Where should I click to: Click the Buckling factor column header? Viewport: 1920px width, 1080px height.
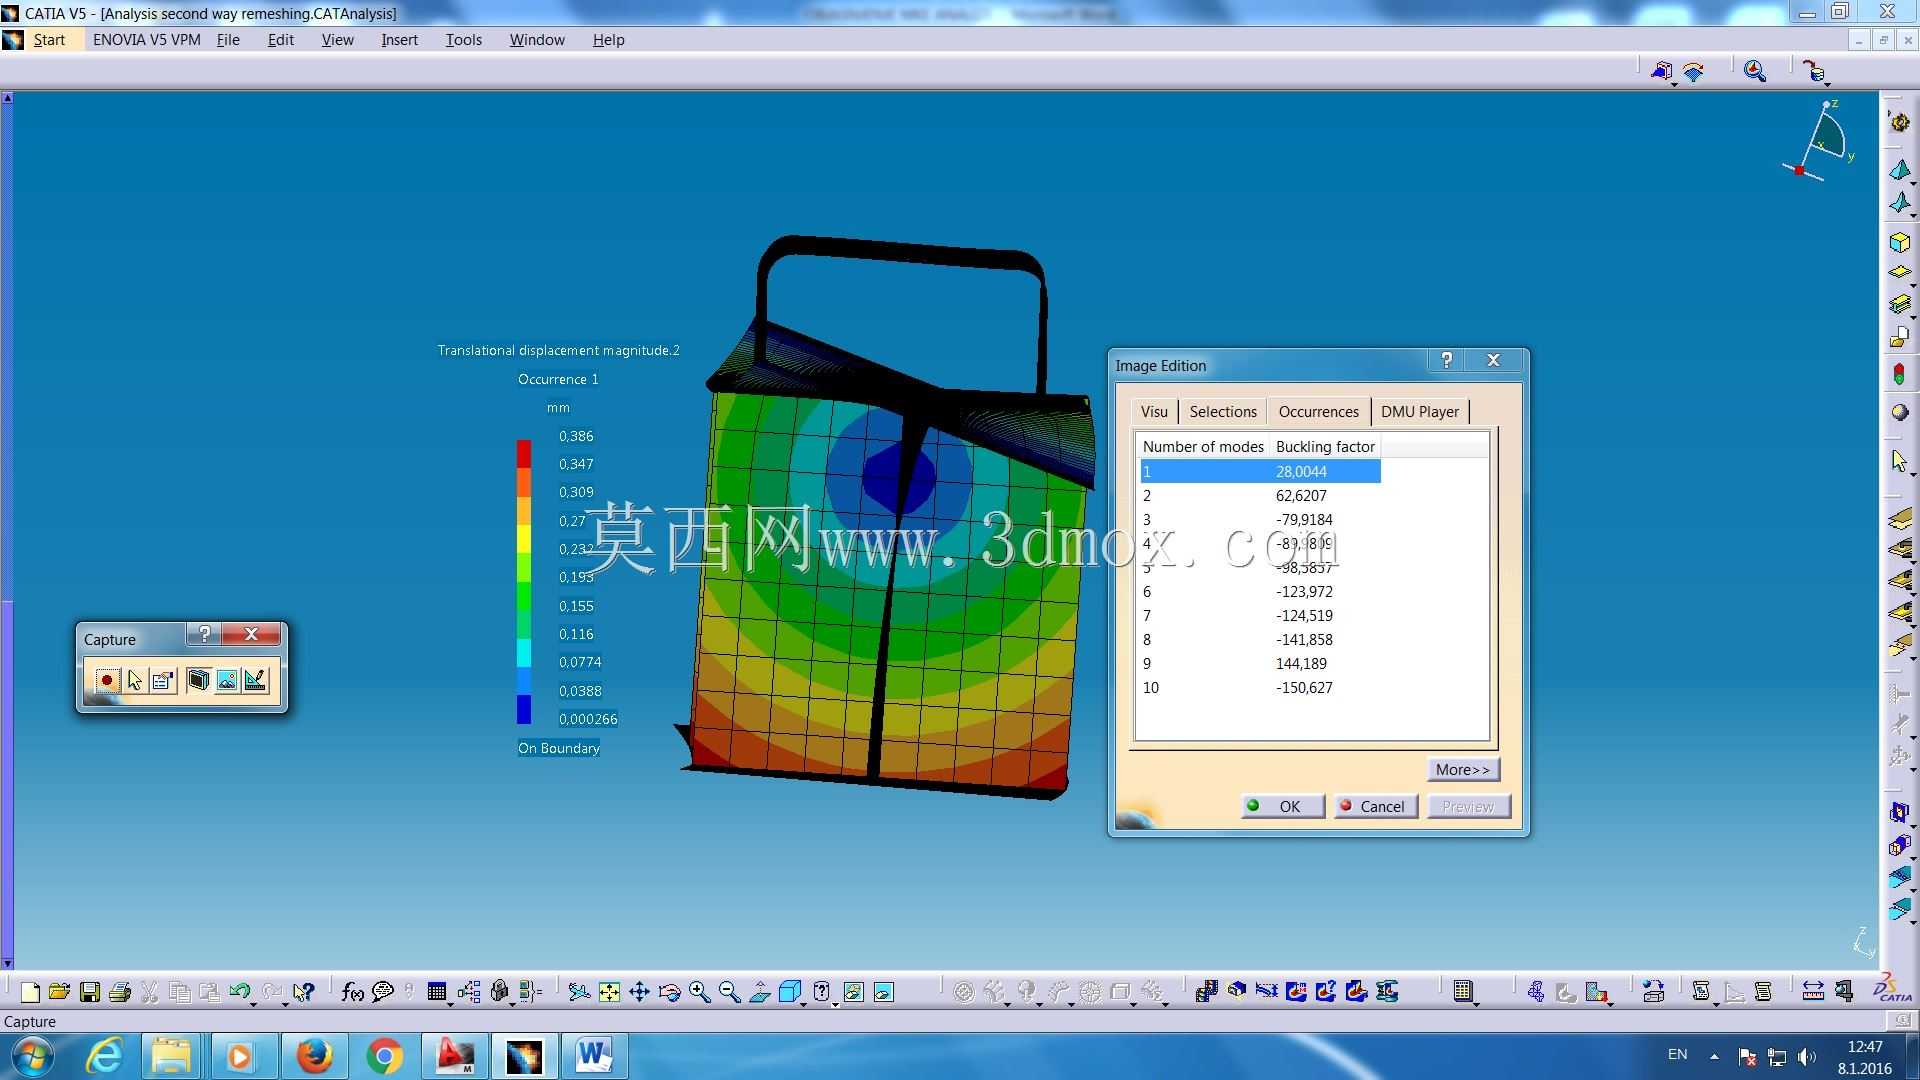click(1325, 447)
